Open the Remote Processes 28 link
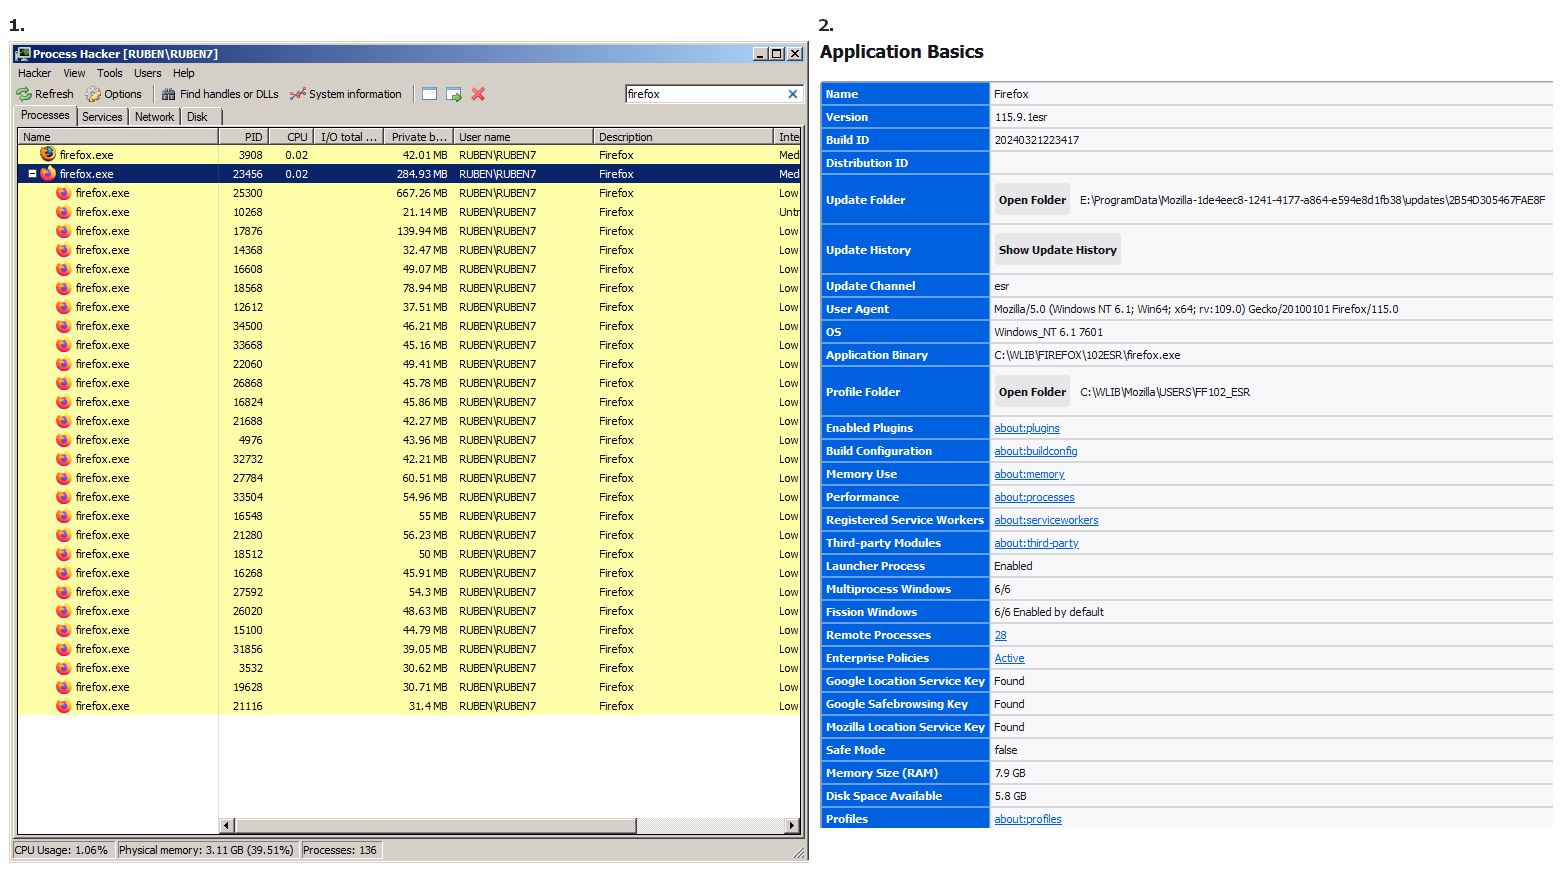 [x=1001, y=635]
